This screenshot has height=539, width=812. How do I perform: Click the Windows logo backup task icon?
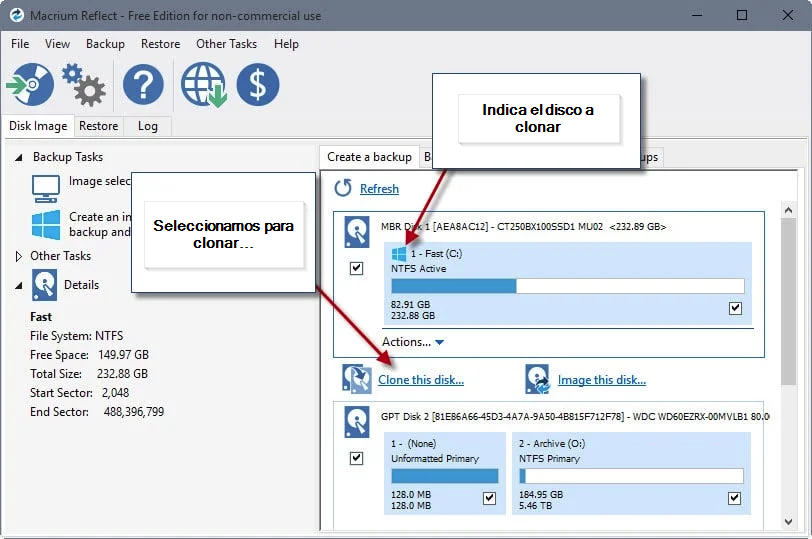(x=46, y=225)
